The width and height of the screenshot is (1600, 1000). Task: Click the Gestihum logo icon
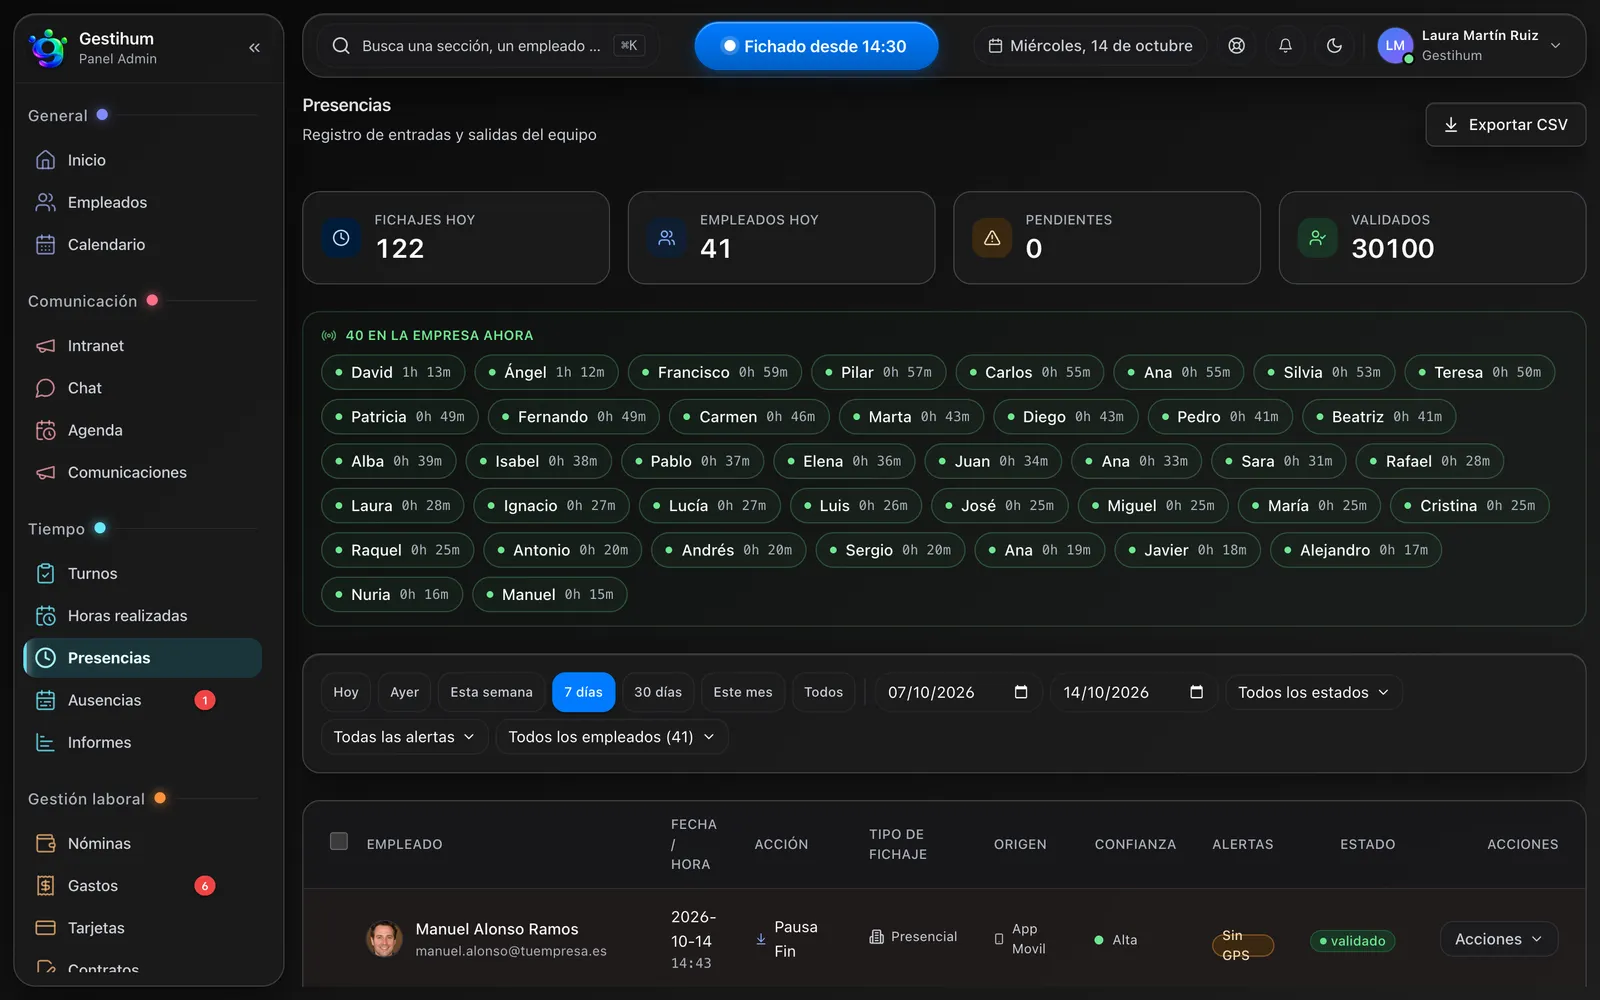[x=47, y=47]
